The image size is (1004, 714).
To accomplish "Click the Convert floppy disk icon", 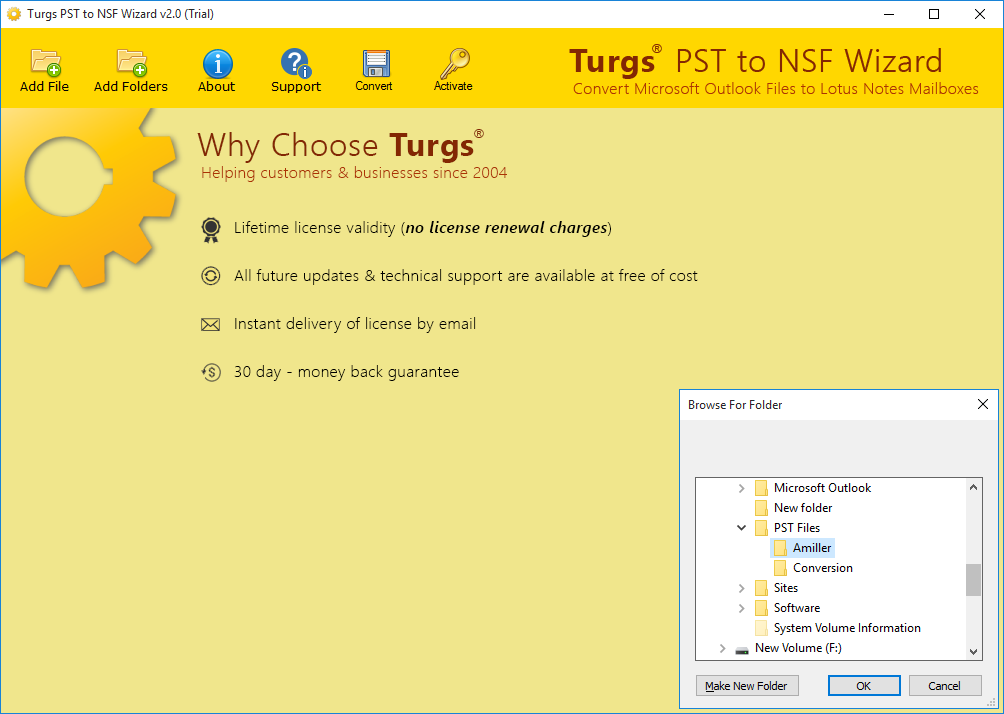I will [376, 64].
